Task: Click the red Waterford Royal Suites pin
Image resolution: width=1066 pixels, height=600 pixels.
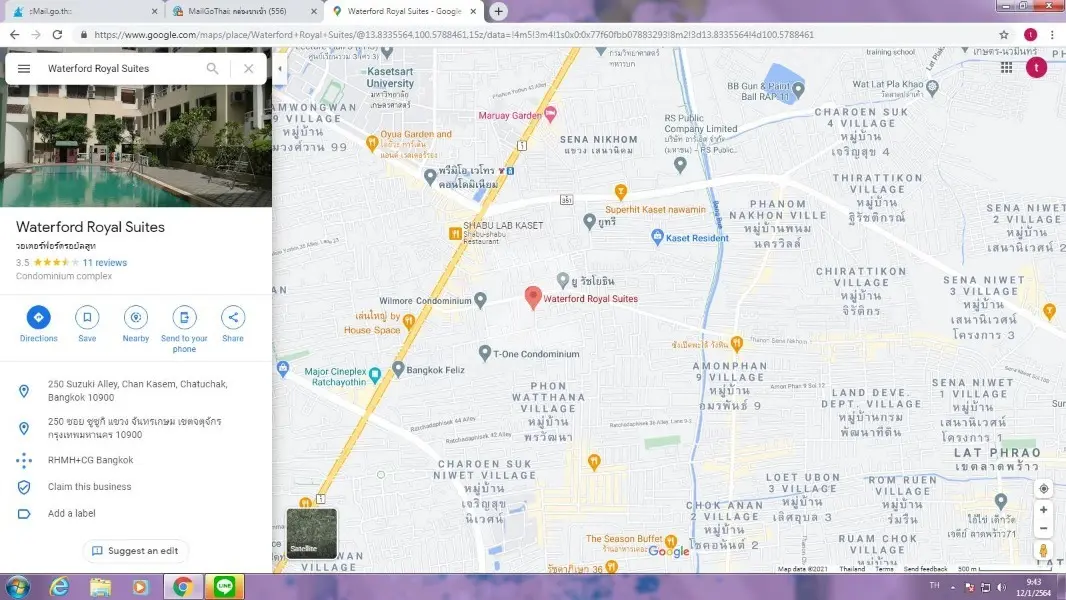Action: pyautogui.click(x=533, y=298)
